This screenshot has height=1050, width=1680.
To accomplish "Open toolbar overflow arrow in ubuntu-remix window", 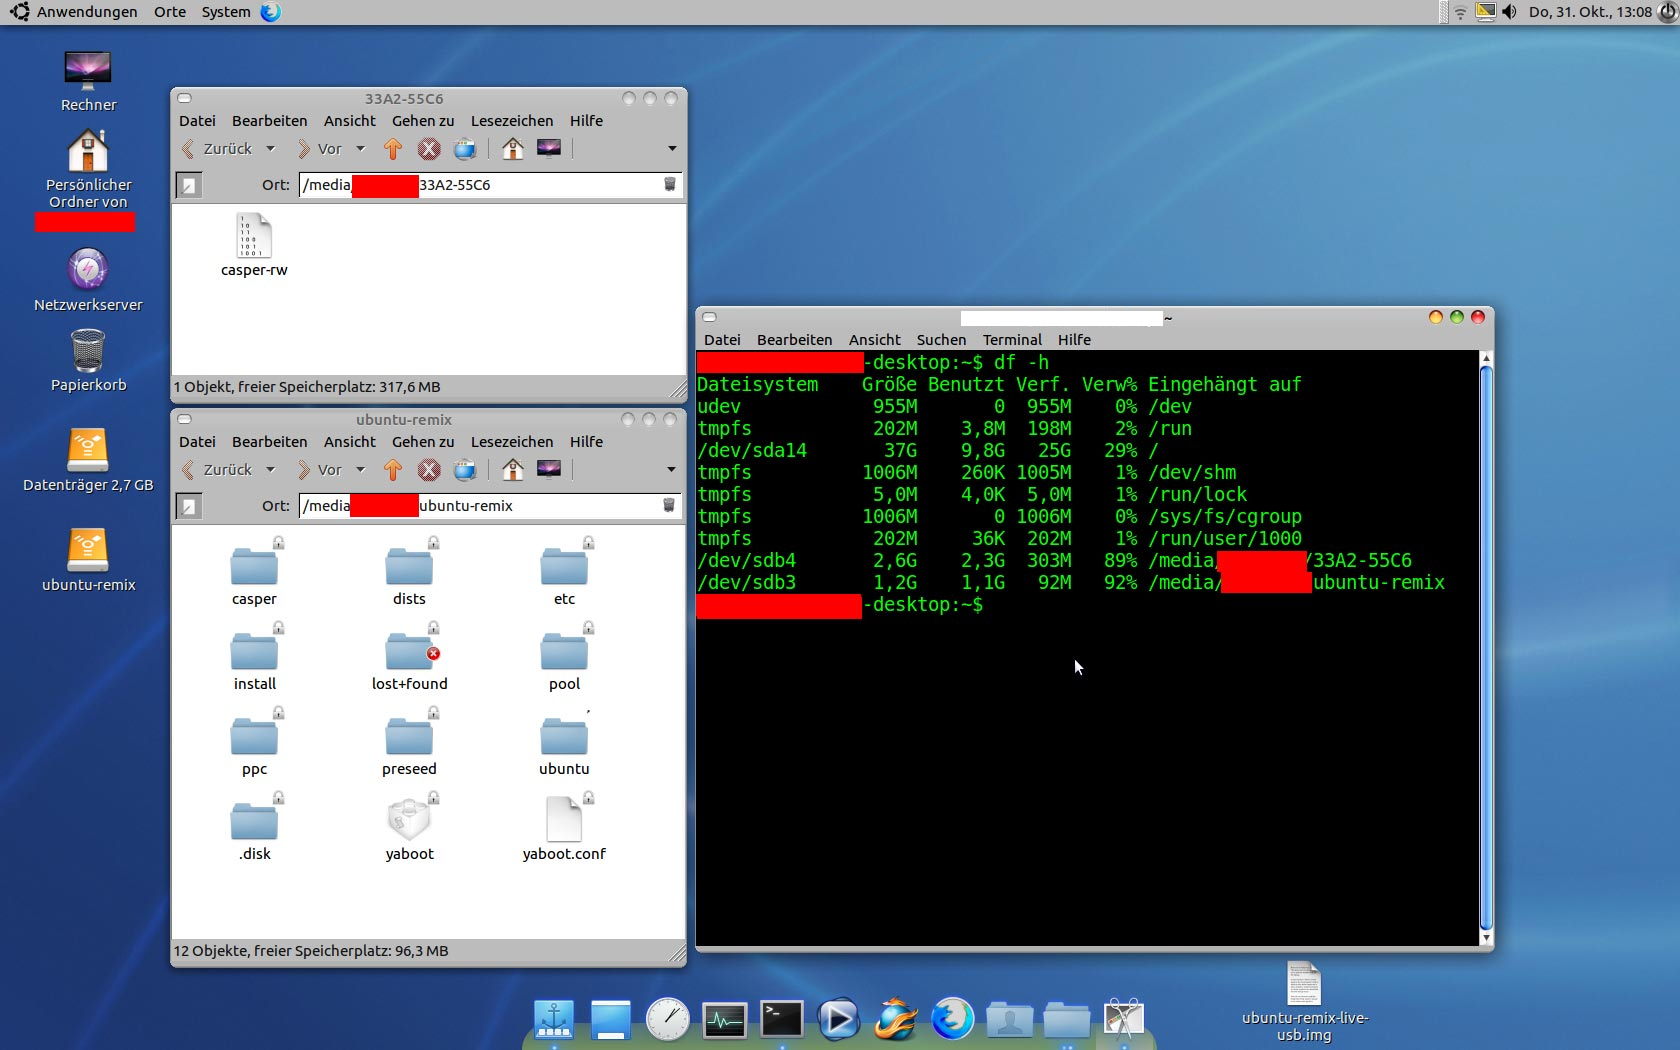I will (x=672, y=470).
